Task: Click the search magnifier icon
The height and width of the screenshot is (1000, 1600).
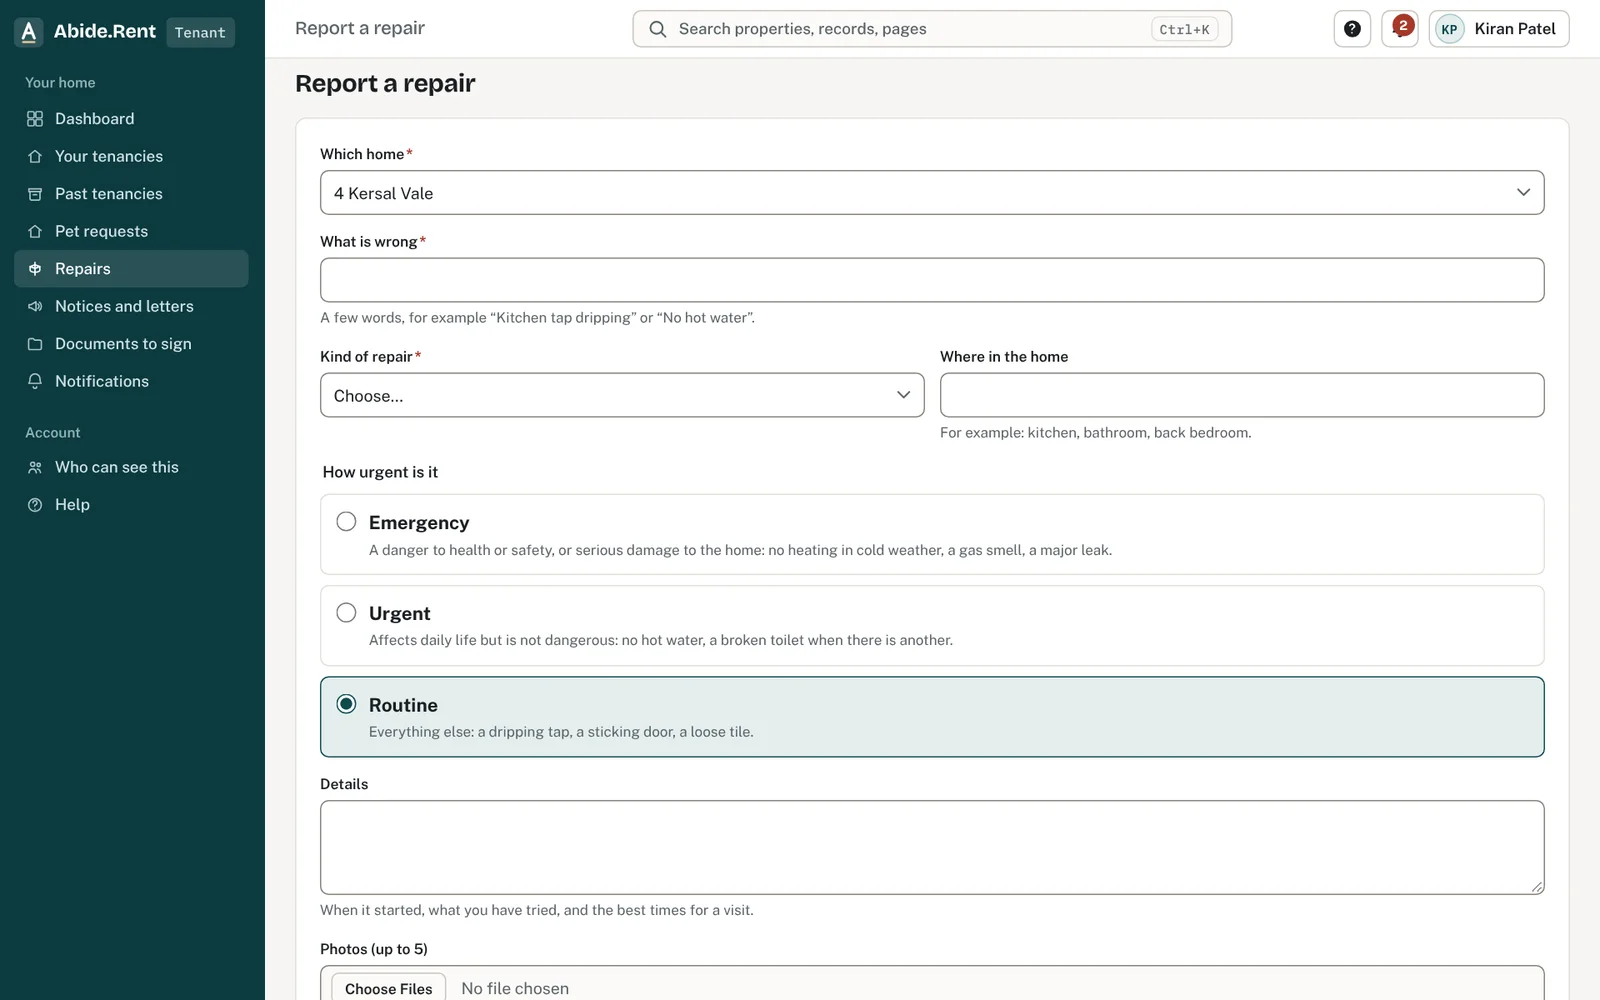Action: pyautogui.click(x=658, y=29)
